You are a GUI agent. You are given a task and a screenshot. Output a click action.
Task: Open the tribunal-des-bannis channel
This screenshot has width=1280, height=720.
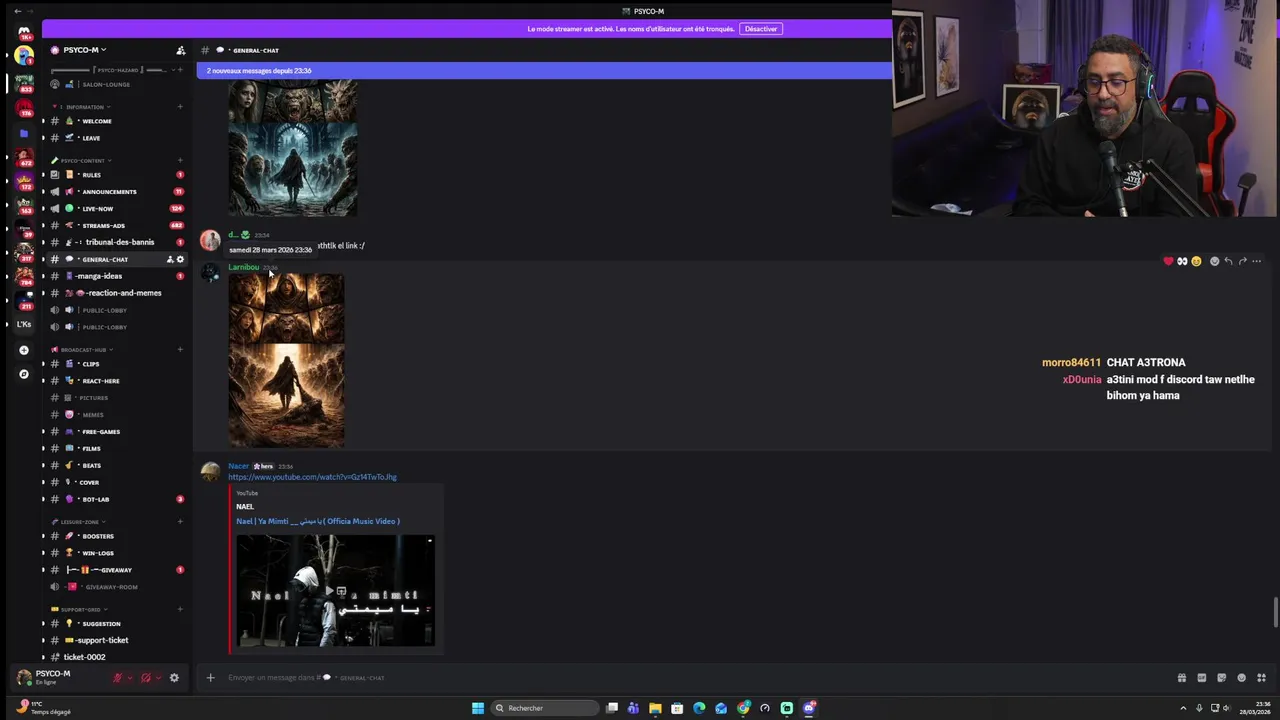[x=118, y=242]
